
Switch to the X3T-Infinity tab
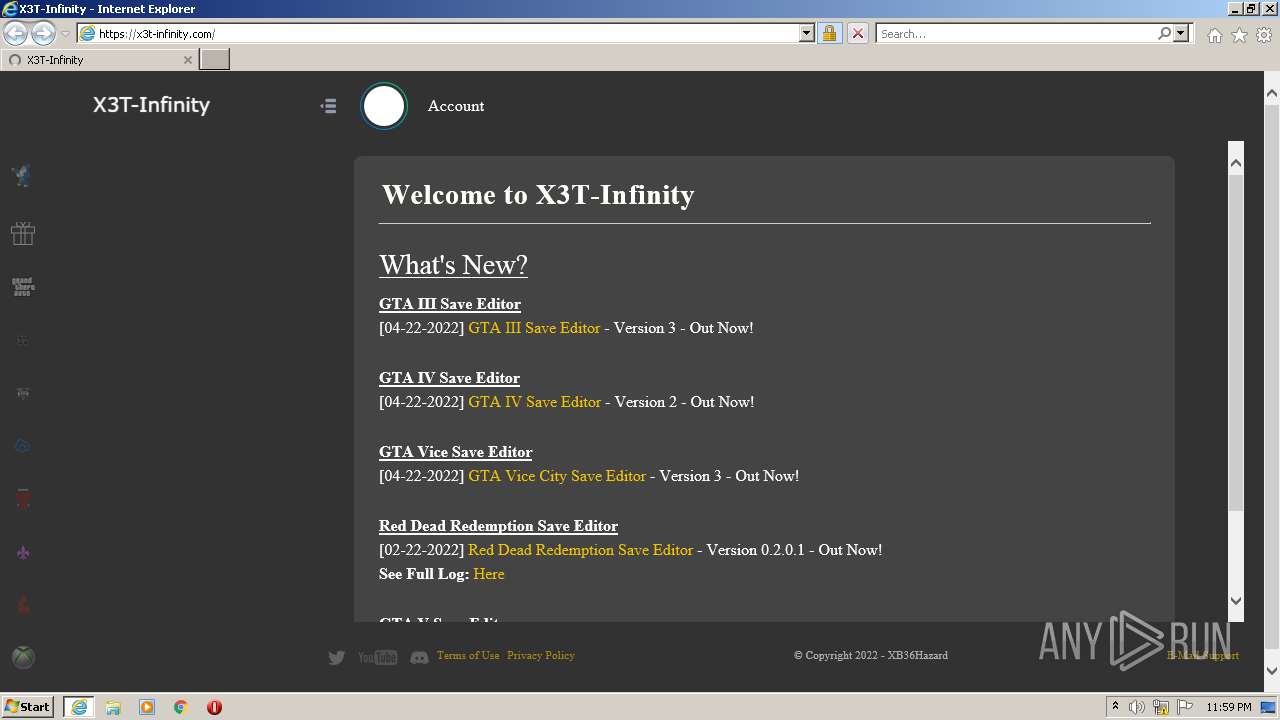click(x=98, y=60)
